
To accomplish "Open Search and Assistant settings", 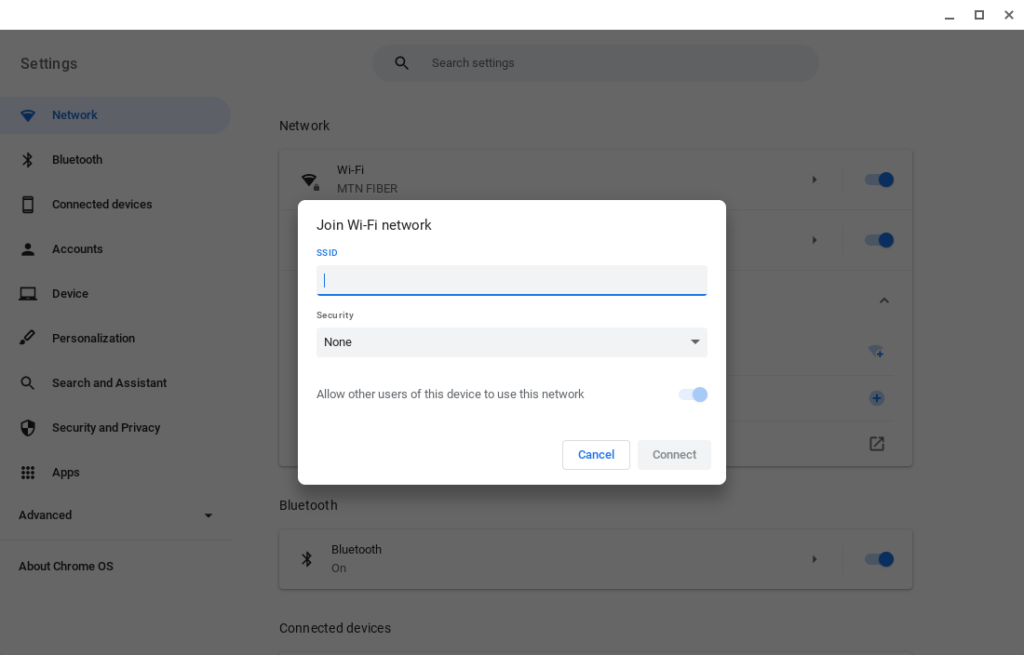I will [x=115, y=383].
